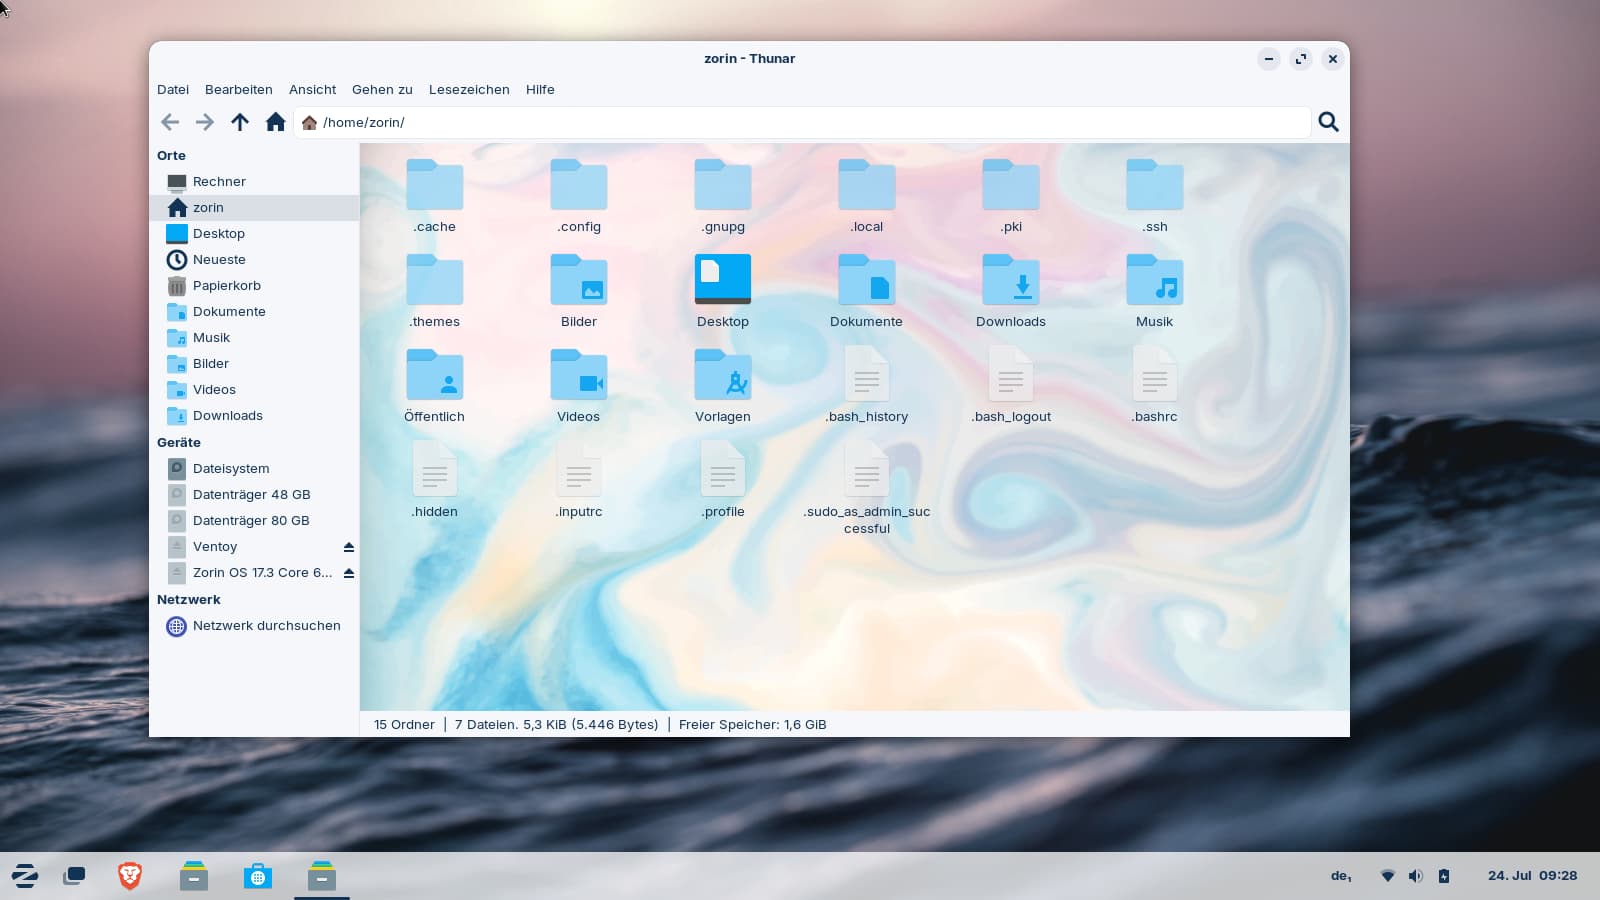
Task: Open the Bearbeiten menu
Action: [x=238, y=89]
